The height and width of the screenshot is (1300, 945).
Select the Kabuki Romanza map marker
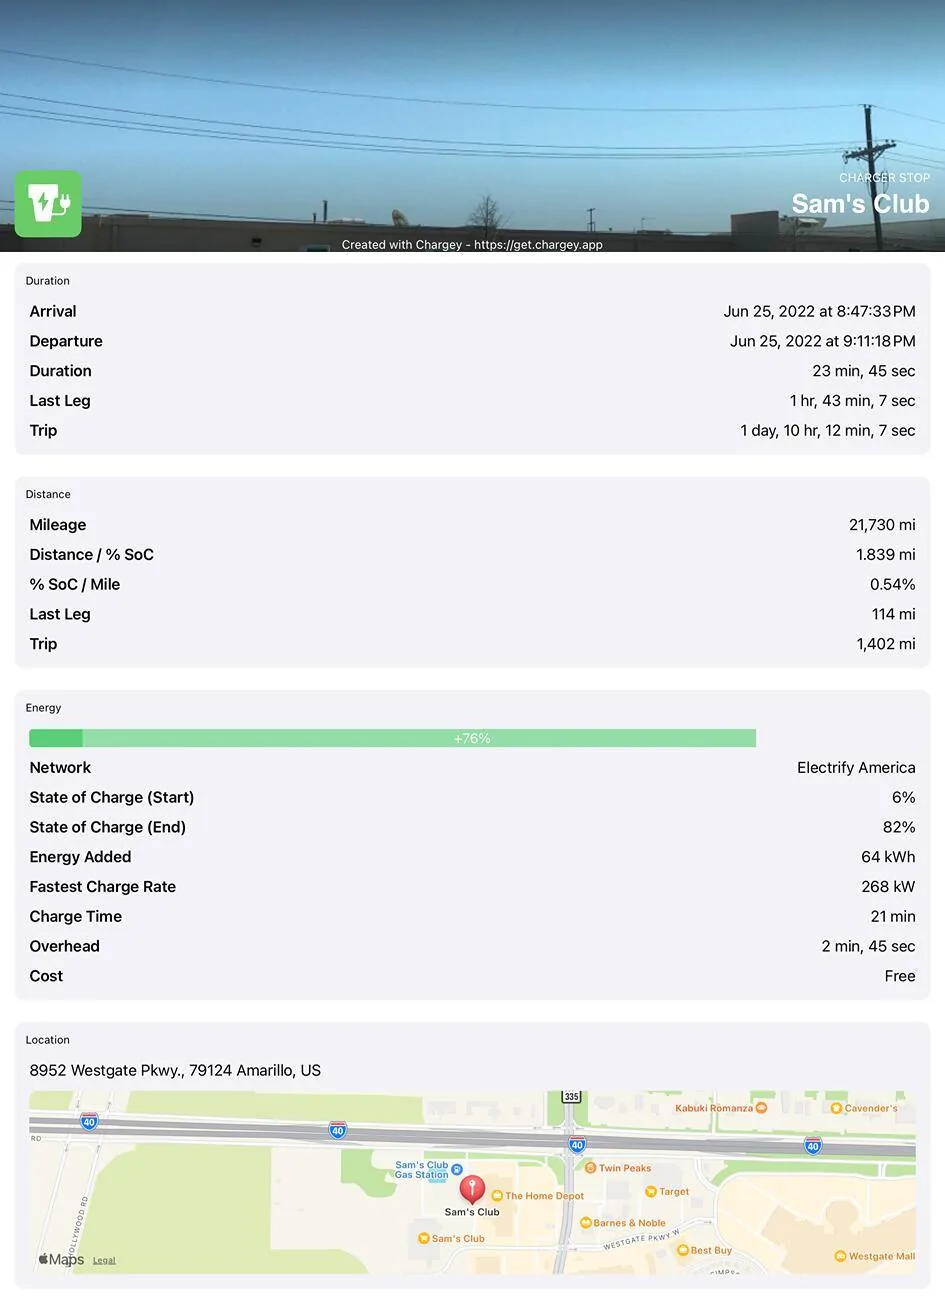pyautogui.click(x=761, y=1108)
